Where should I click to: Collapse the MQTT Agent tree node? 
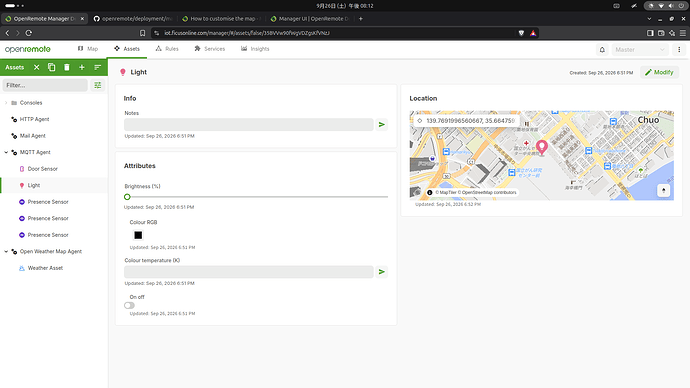point(6,152)
